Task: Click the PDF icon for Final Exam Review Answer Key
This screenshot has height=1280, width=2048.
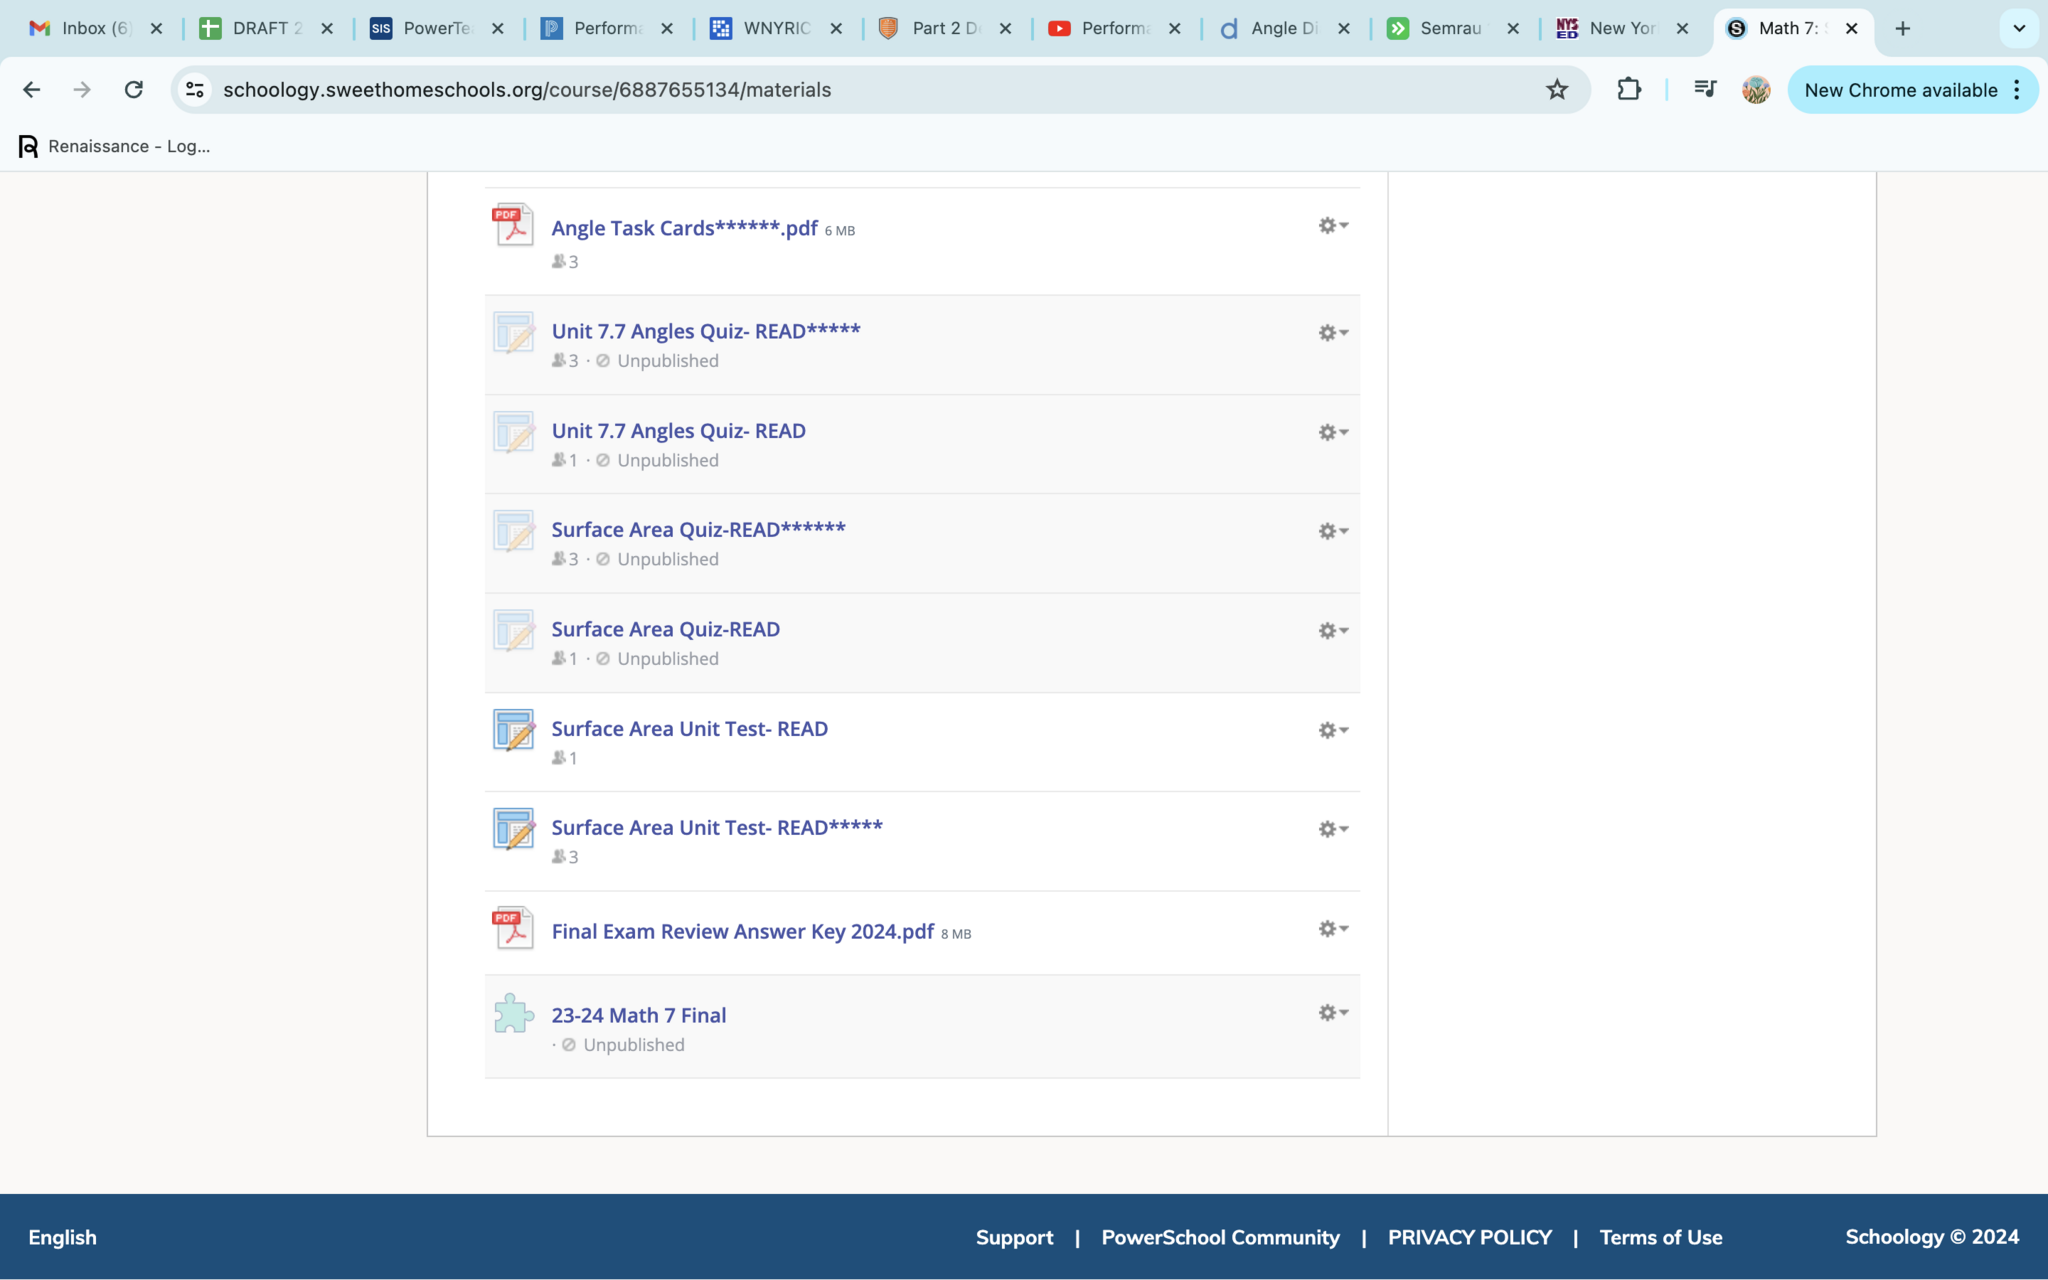Action: 513,929
